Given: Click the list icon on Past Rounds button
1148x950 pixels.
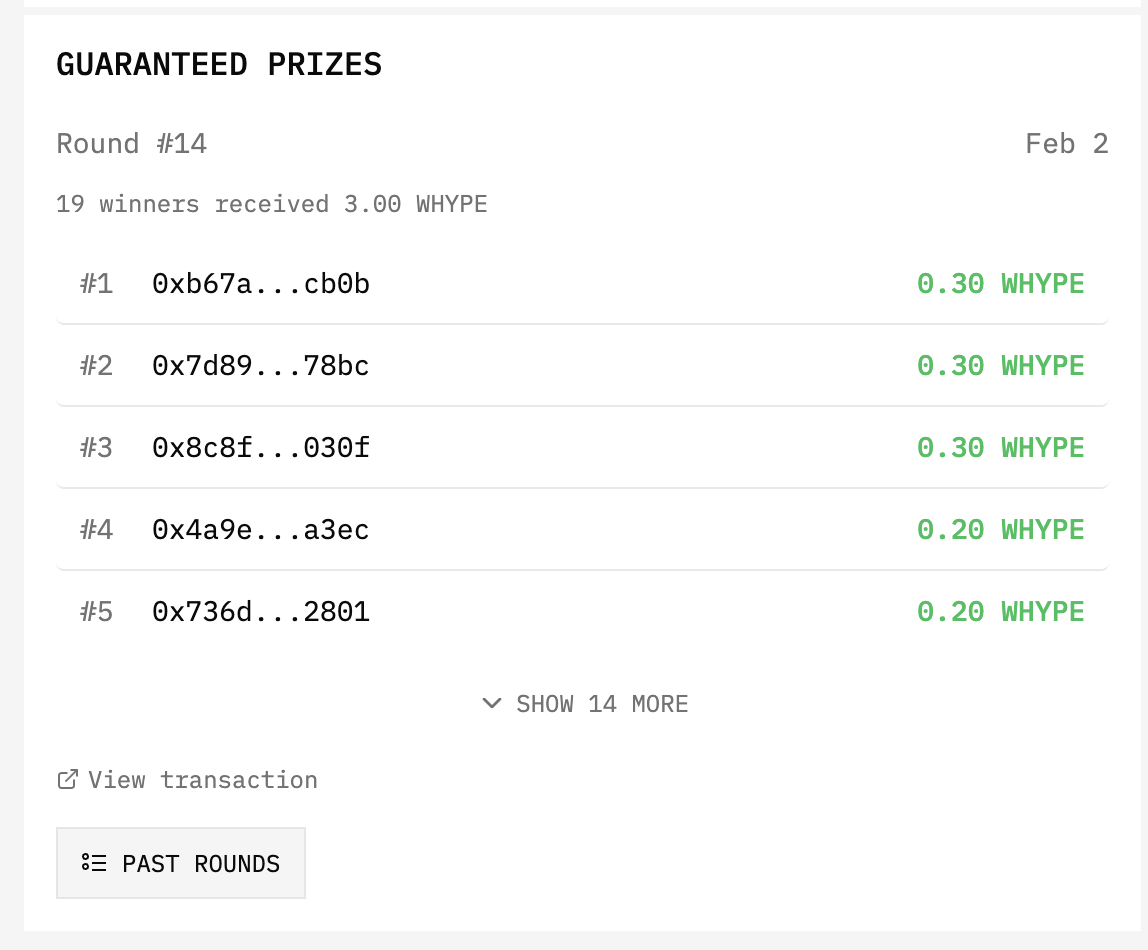Looking at the screenshot, I should pos(94,863).
